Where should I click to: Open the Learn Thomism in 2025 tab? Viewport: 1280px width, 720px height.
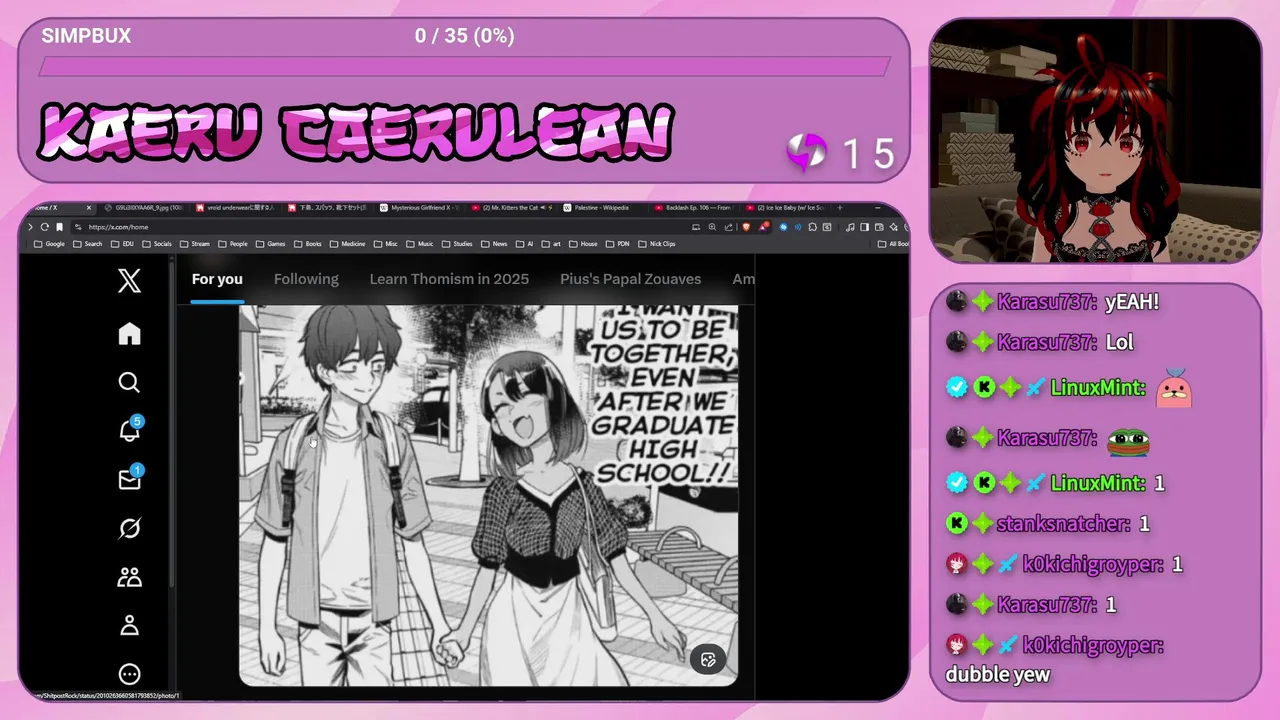(449, 279)
